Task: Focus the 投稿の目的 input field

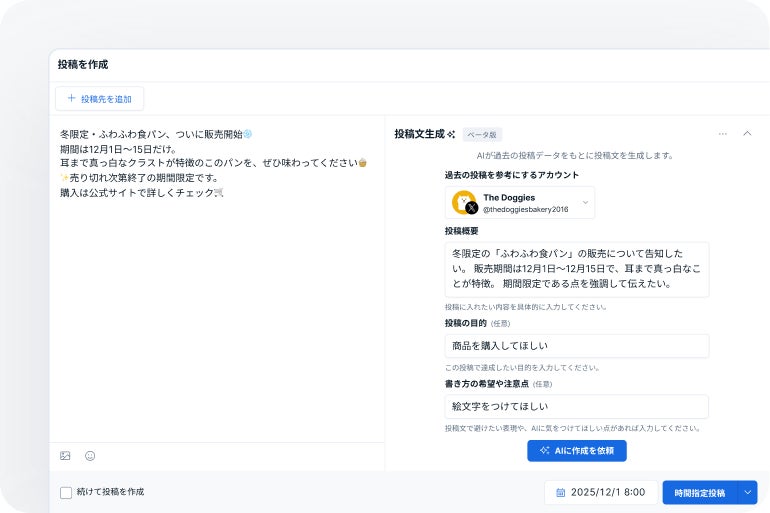Action: pyautogui.click(x=576, y=346)
